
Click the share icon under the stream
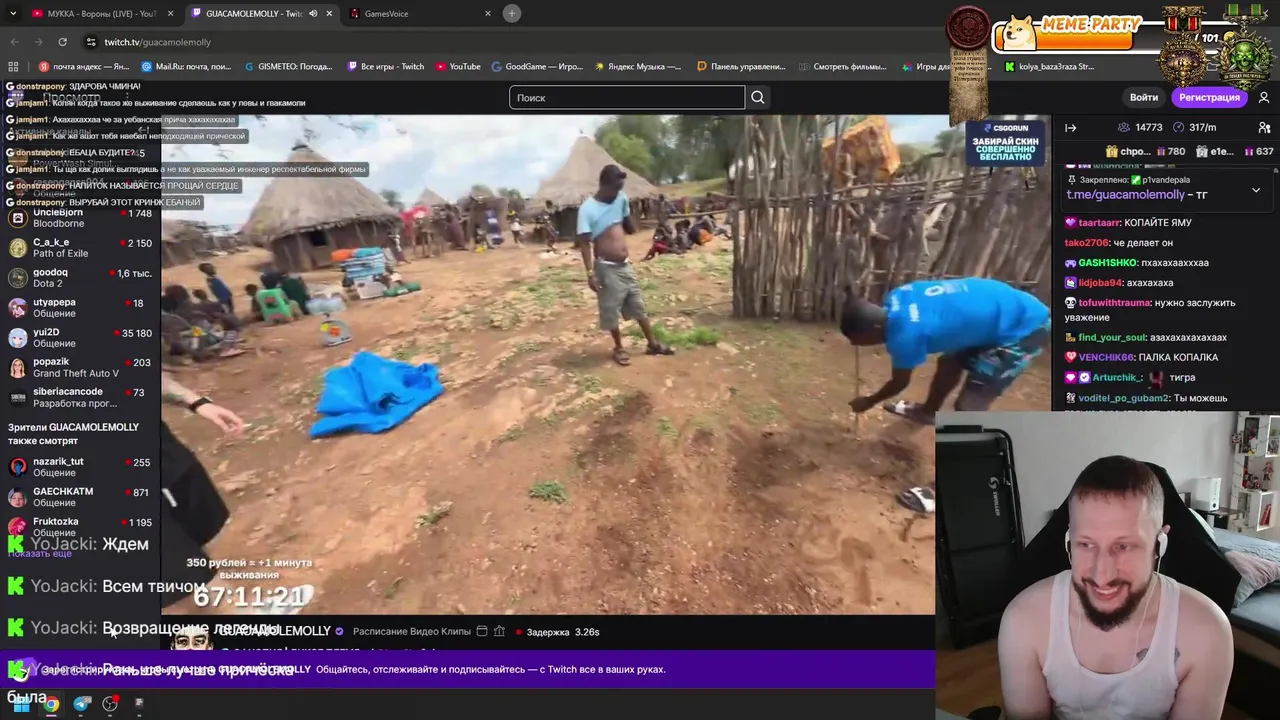[x=499, y=632]
